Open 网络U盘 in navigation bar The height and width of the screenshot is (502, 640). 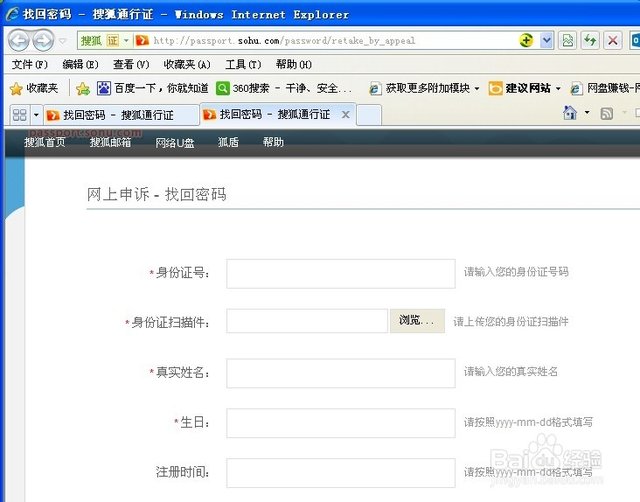point(175,142)
